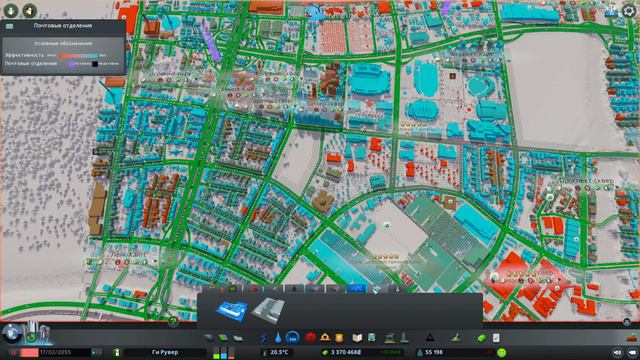
Task: Open the Chirper bird icon at top
Action: click(315, 12)
